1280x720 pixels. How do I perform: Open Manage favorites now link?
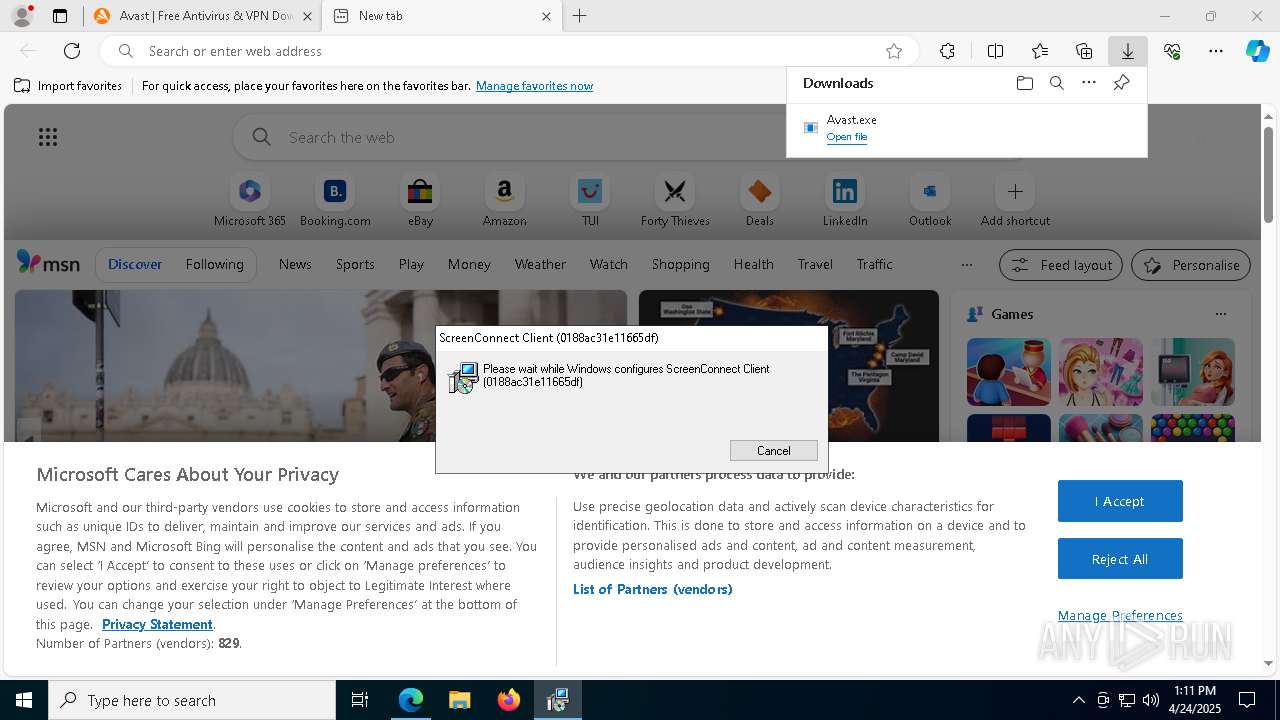(534, 86)
